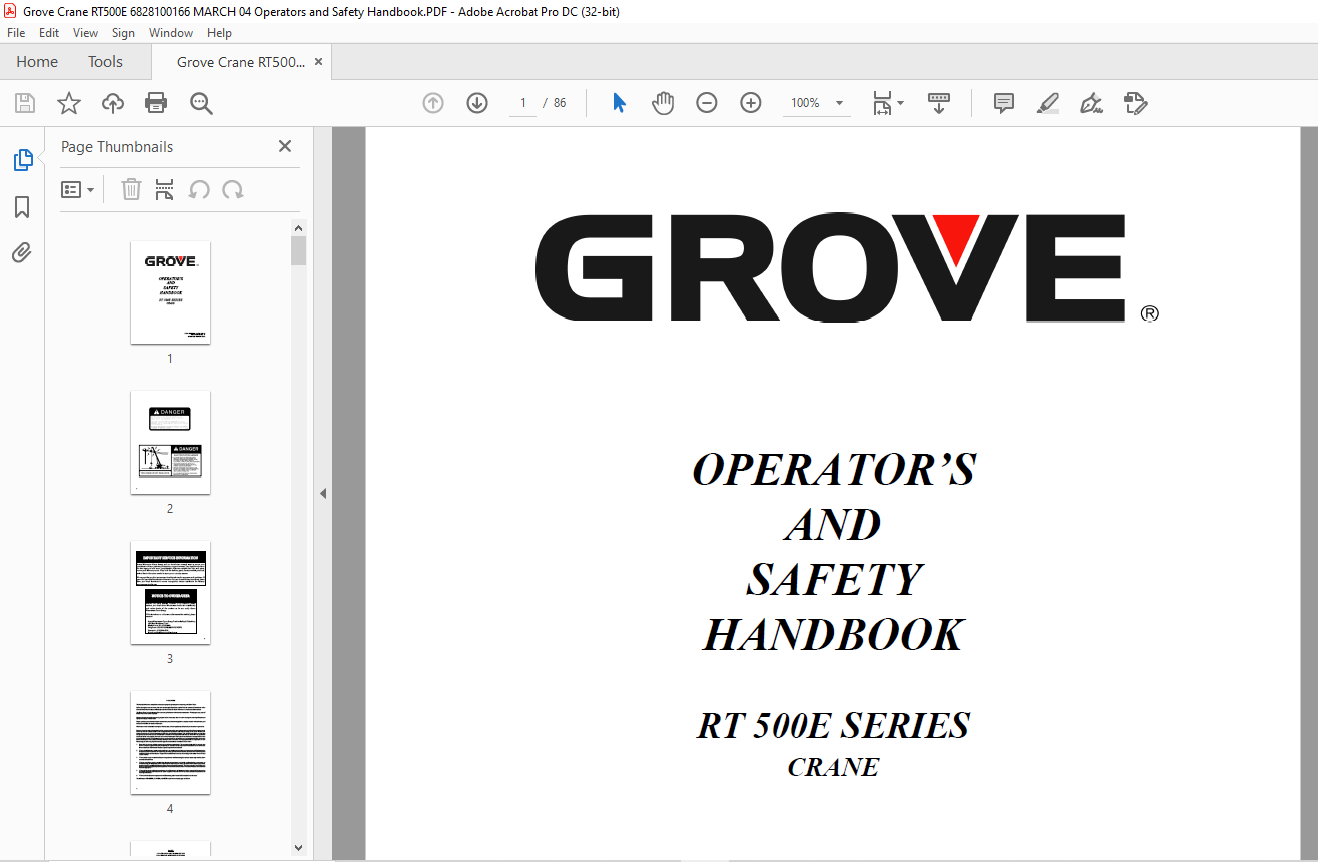Expand the fit page options arrow
Screen dimensions: 1318x862
900,103
